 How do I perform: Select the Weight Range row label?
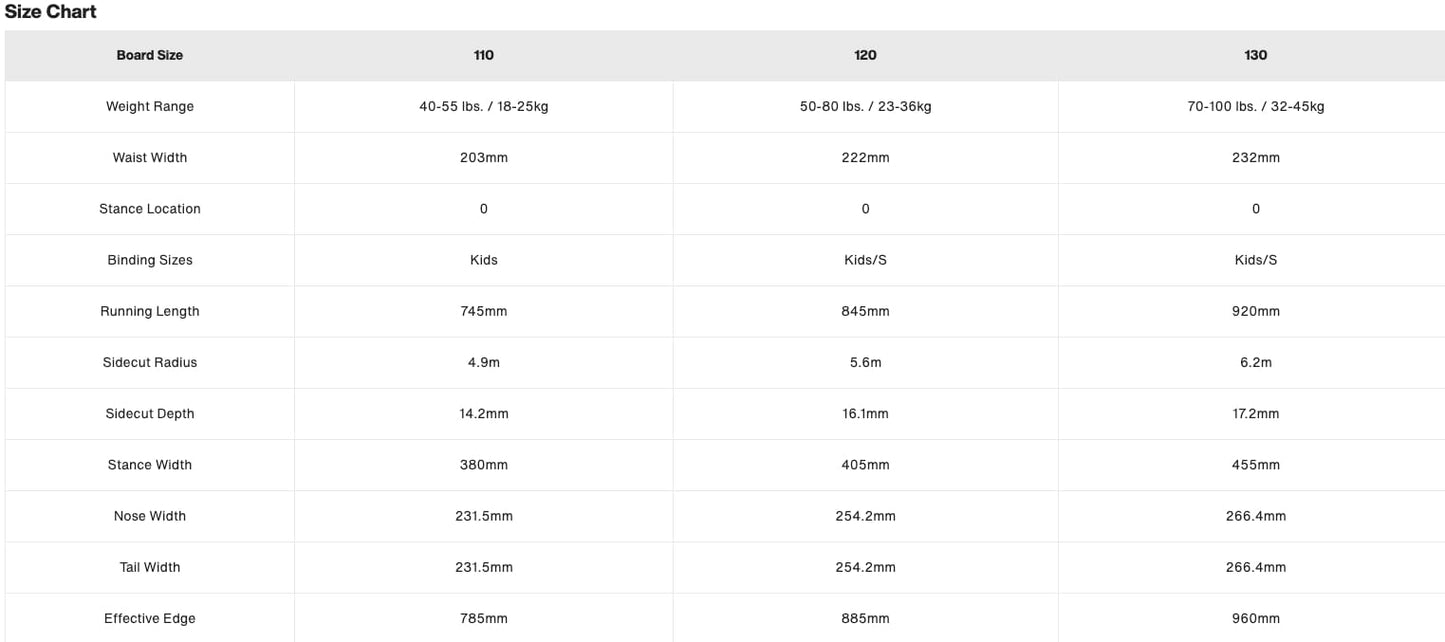150,107
